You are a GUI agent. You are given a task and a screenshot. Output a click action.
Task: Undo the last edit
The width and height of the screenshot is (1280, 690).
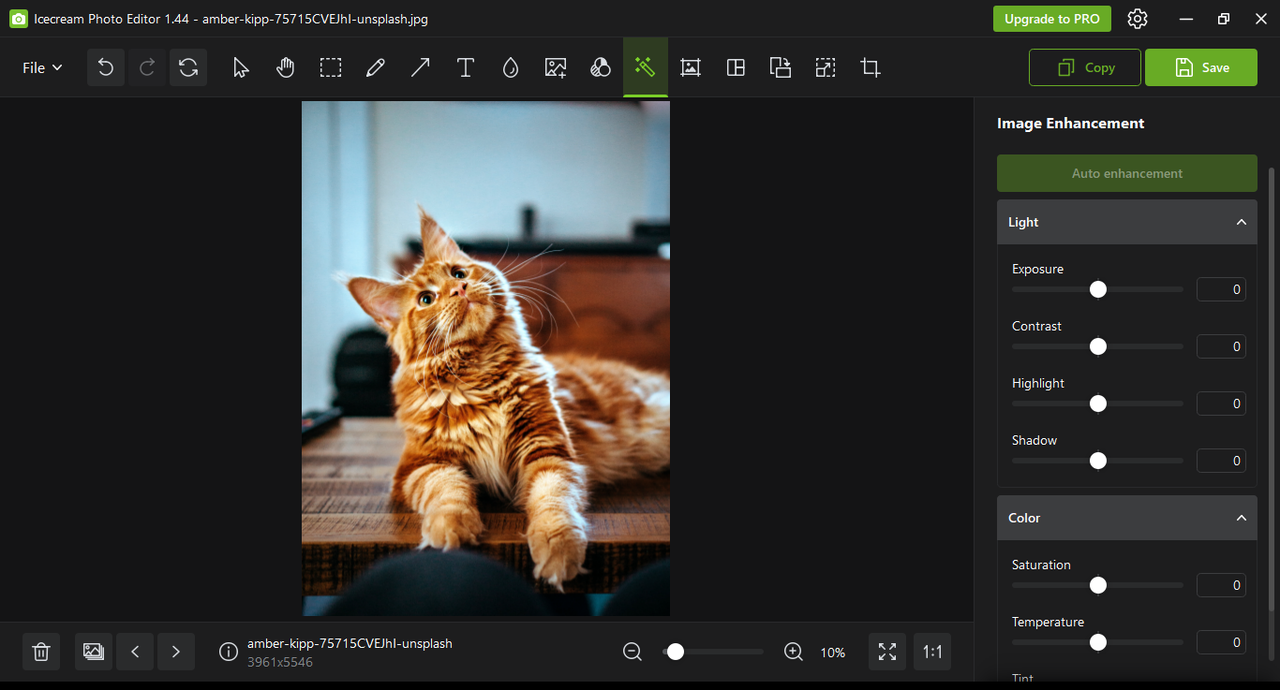point(106,67)
